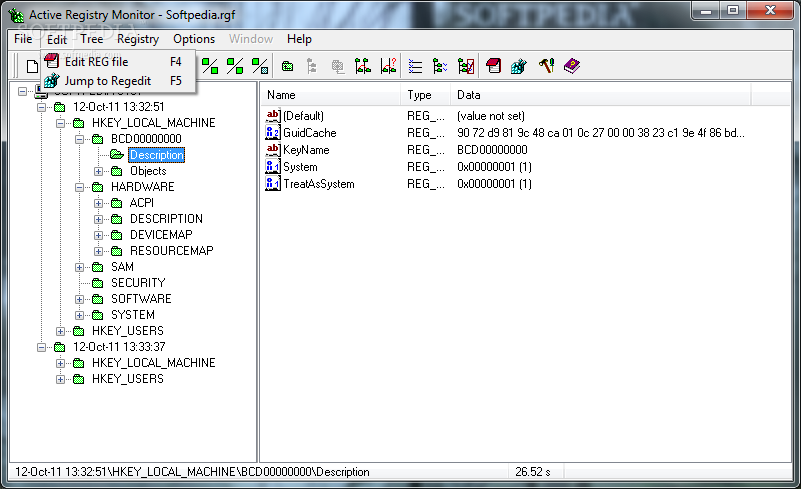
Task: Click the KeyName data BCD00000000 cell
Action: [x=492, y=150]
